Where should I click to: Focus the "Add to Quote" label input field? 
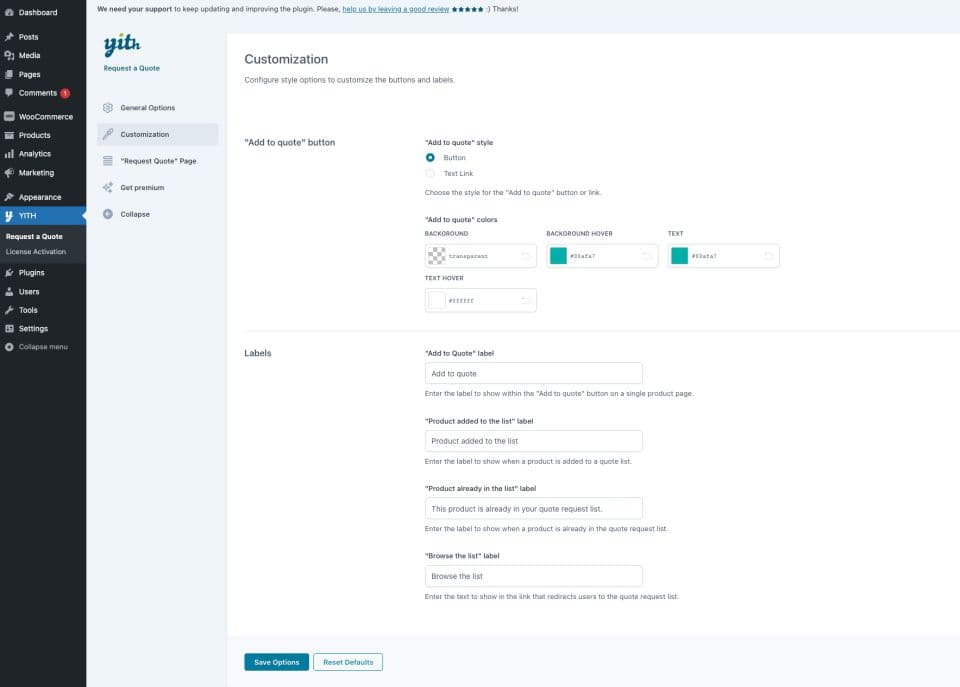[533, 374]
